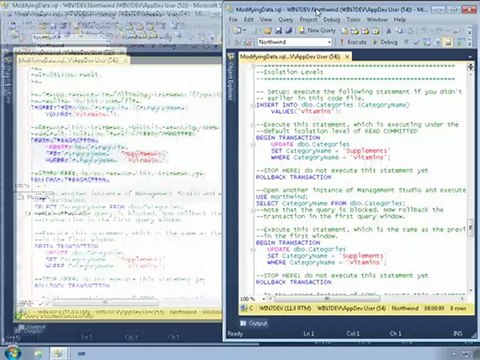Open the active documents list arrow
Viewport: 480px width, 360px height.
click(470, 57)
